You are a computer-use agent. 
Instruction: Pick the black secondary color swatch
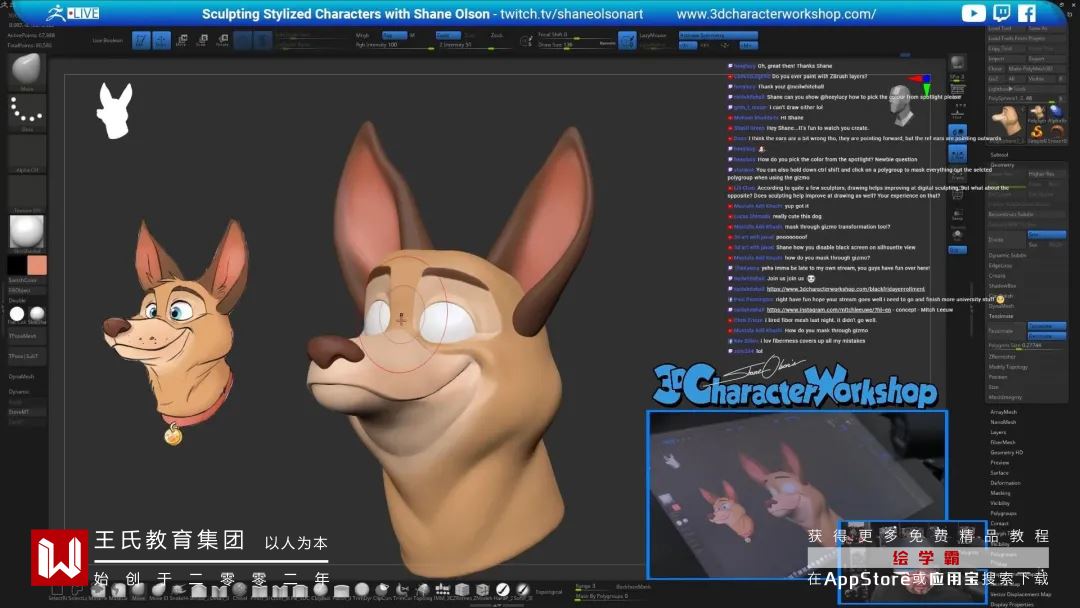(17, 265)
